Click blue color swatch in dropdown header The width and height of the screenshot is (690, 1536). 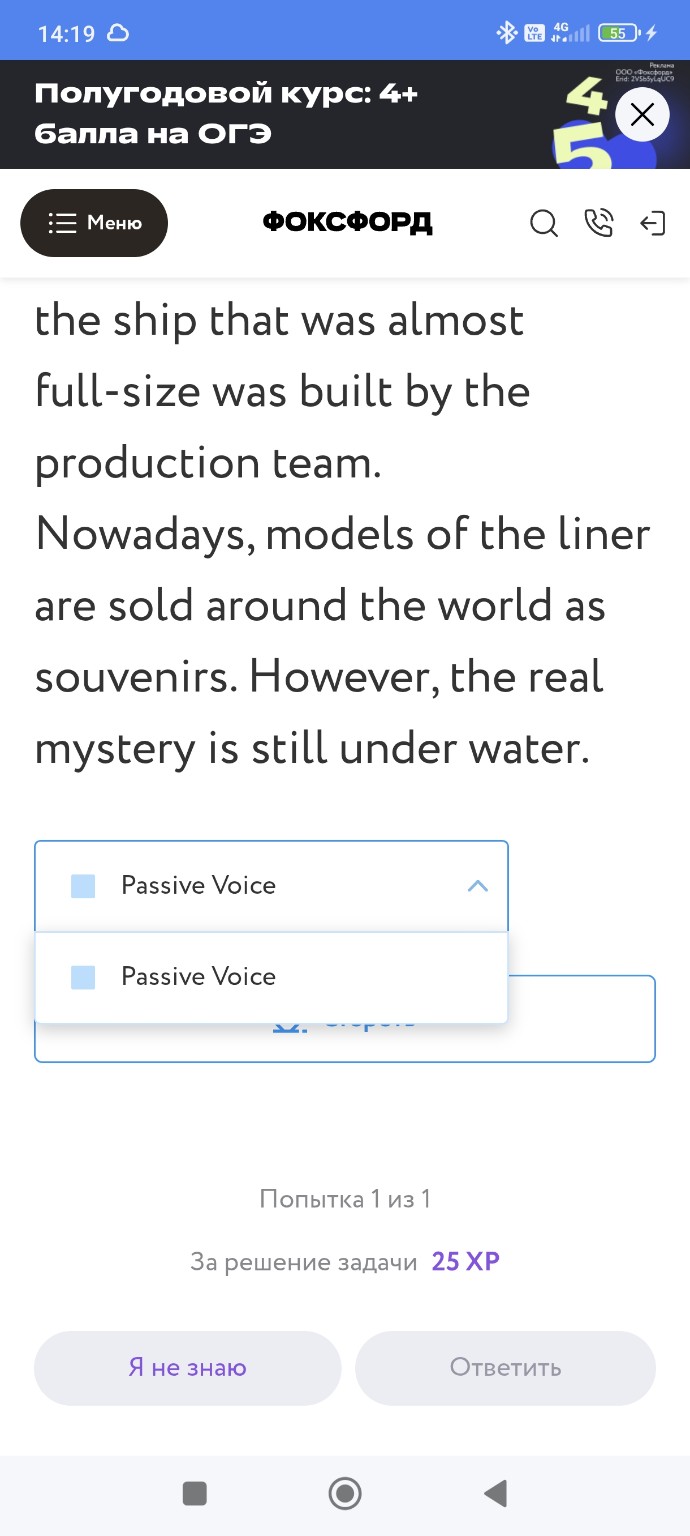[x=83, y=886]
